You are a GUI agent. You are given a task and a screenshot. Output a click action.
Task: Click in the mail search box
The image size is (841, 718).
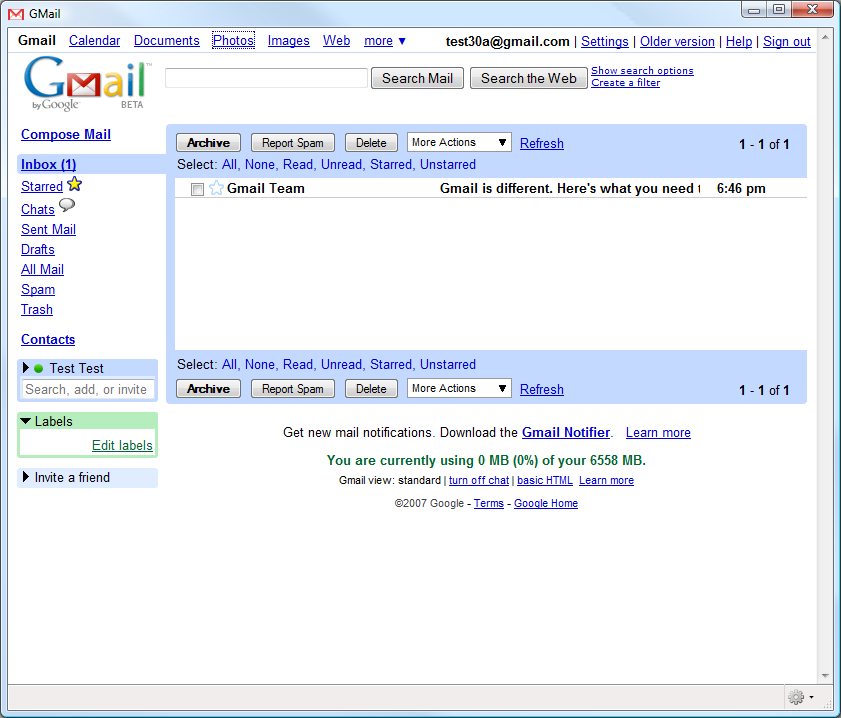[267, 78]
